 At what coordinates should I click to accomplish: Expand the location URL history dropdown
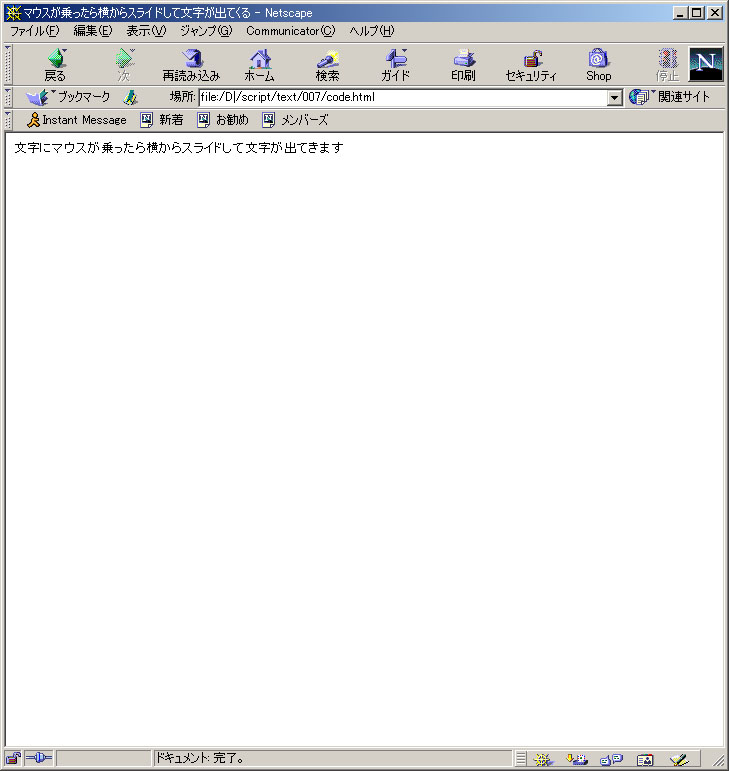(x=614, y=97)
